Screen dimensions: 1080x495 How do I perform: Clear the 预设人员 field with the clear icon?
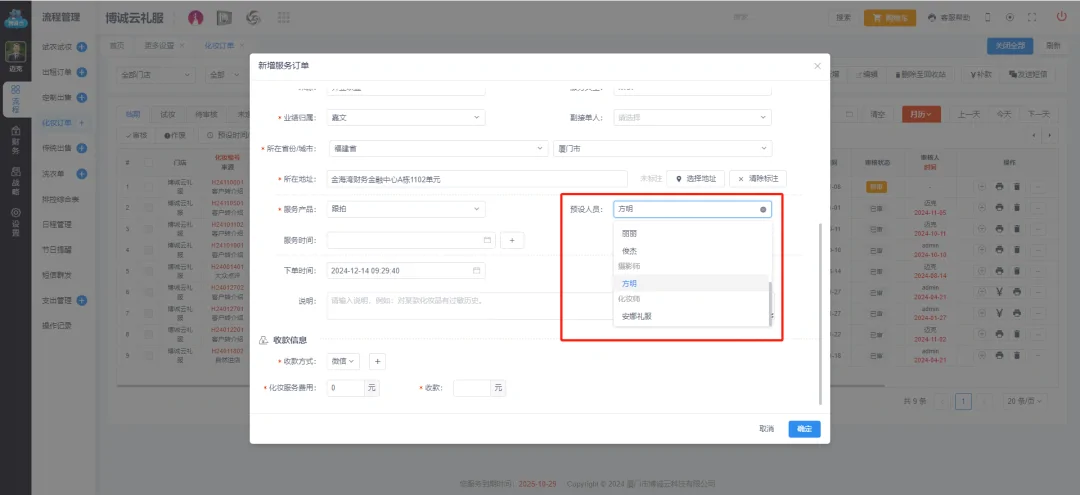click(x=763, y=210)
